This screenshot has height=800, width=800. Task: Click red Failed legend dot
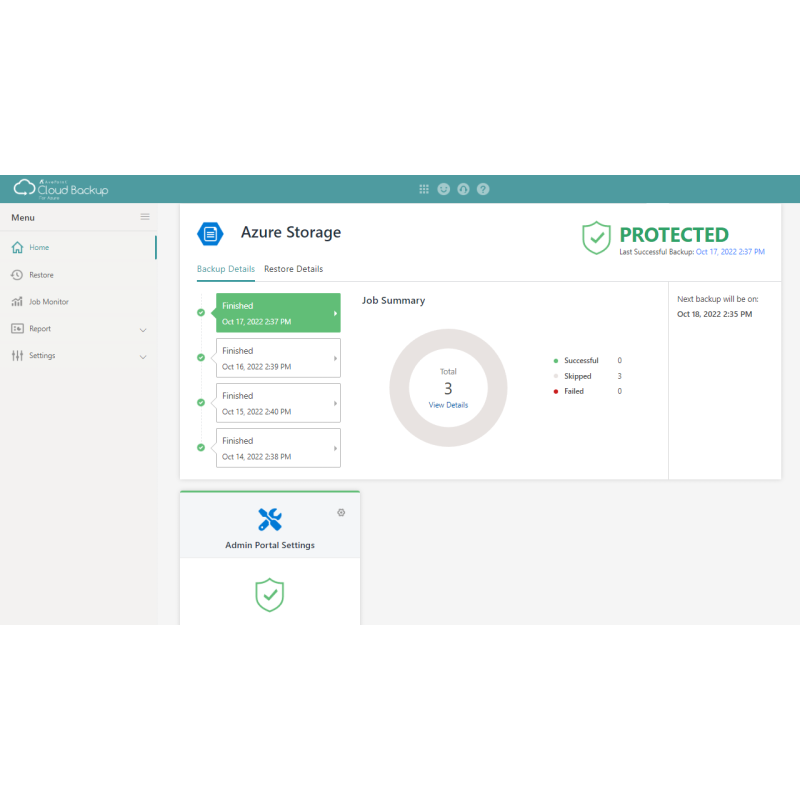point(556,391)
